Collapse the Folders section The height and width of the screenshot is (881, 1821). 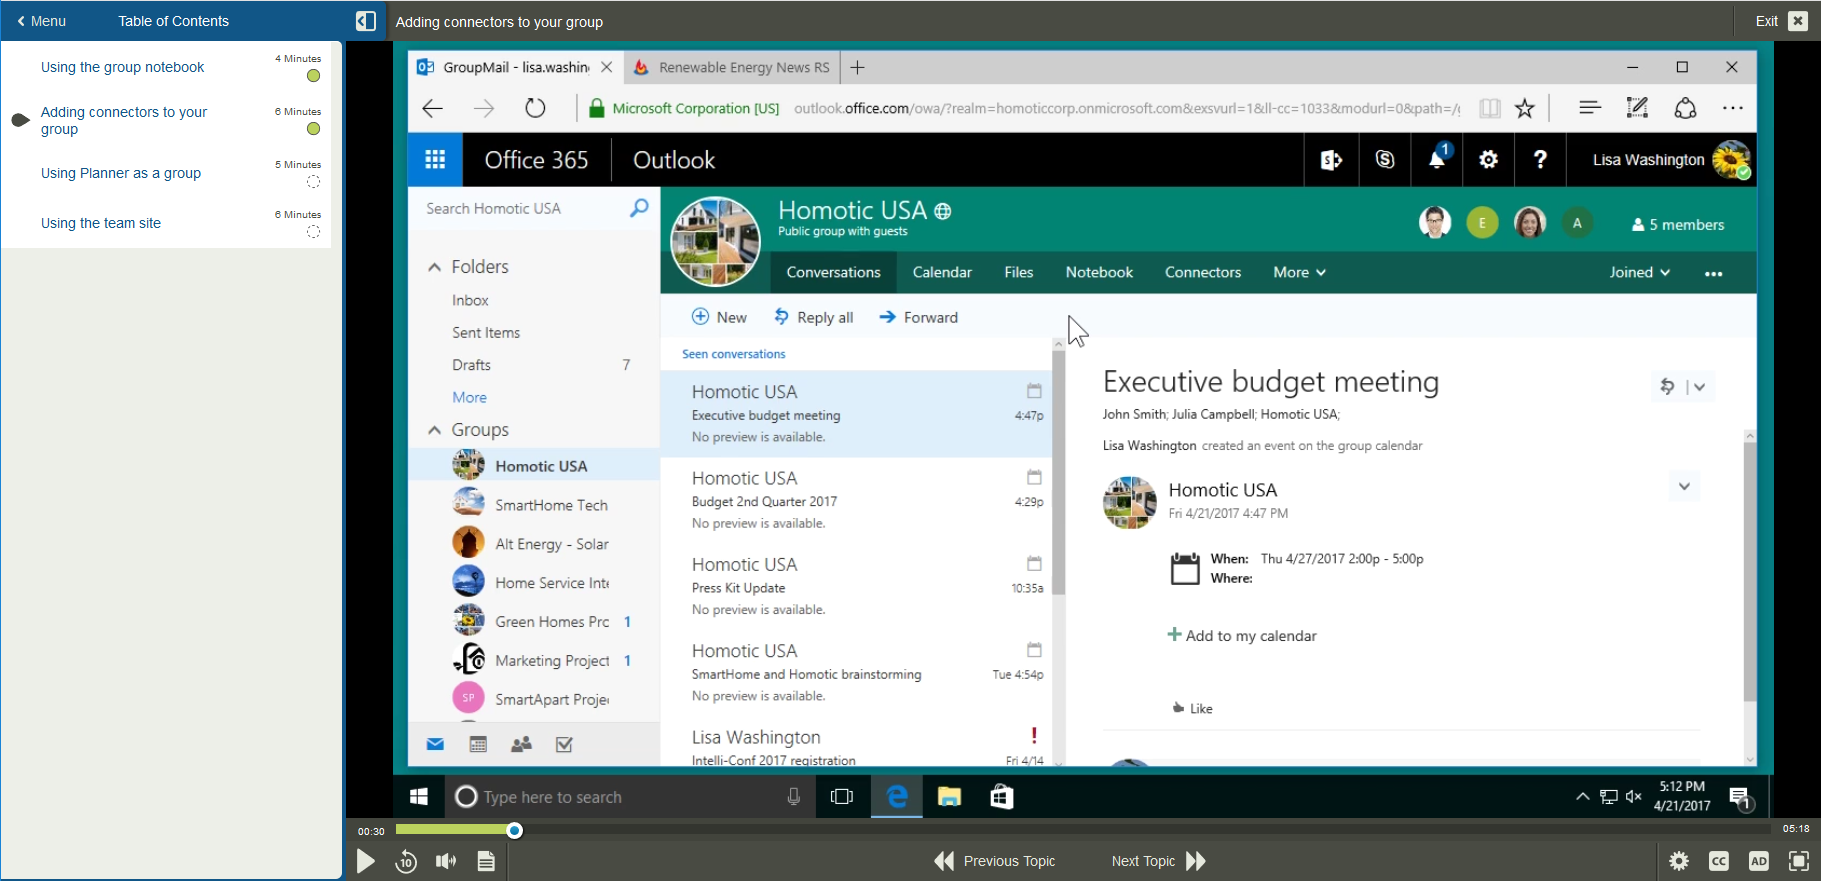coord(435,267)
